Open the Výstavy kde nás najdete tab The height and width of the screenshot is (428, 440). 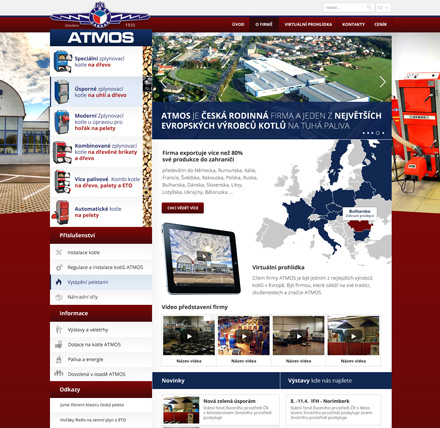pyautogui.click(x=336, y=381)
